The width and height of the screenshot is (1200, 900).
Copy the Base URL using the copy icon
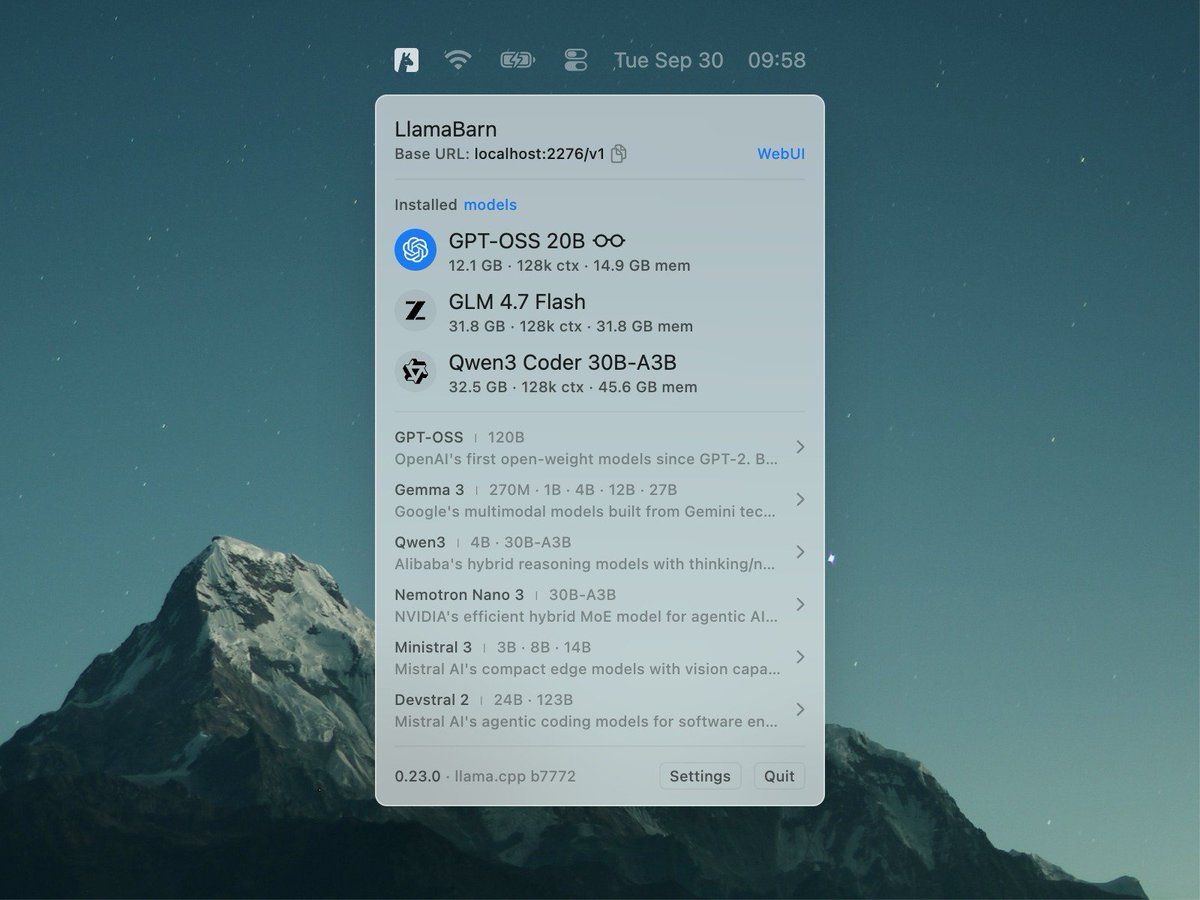pos(618,154)
